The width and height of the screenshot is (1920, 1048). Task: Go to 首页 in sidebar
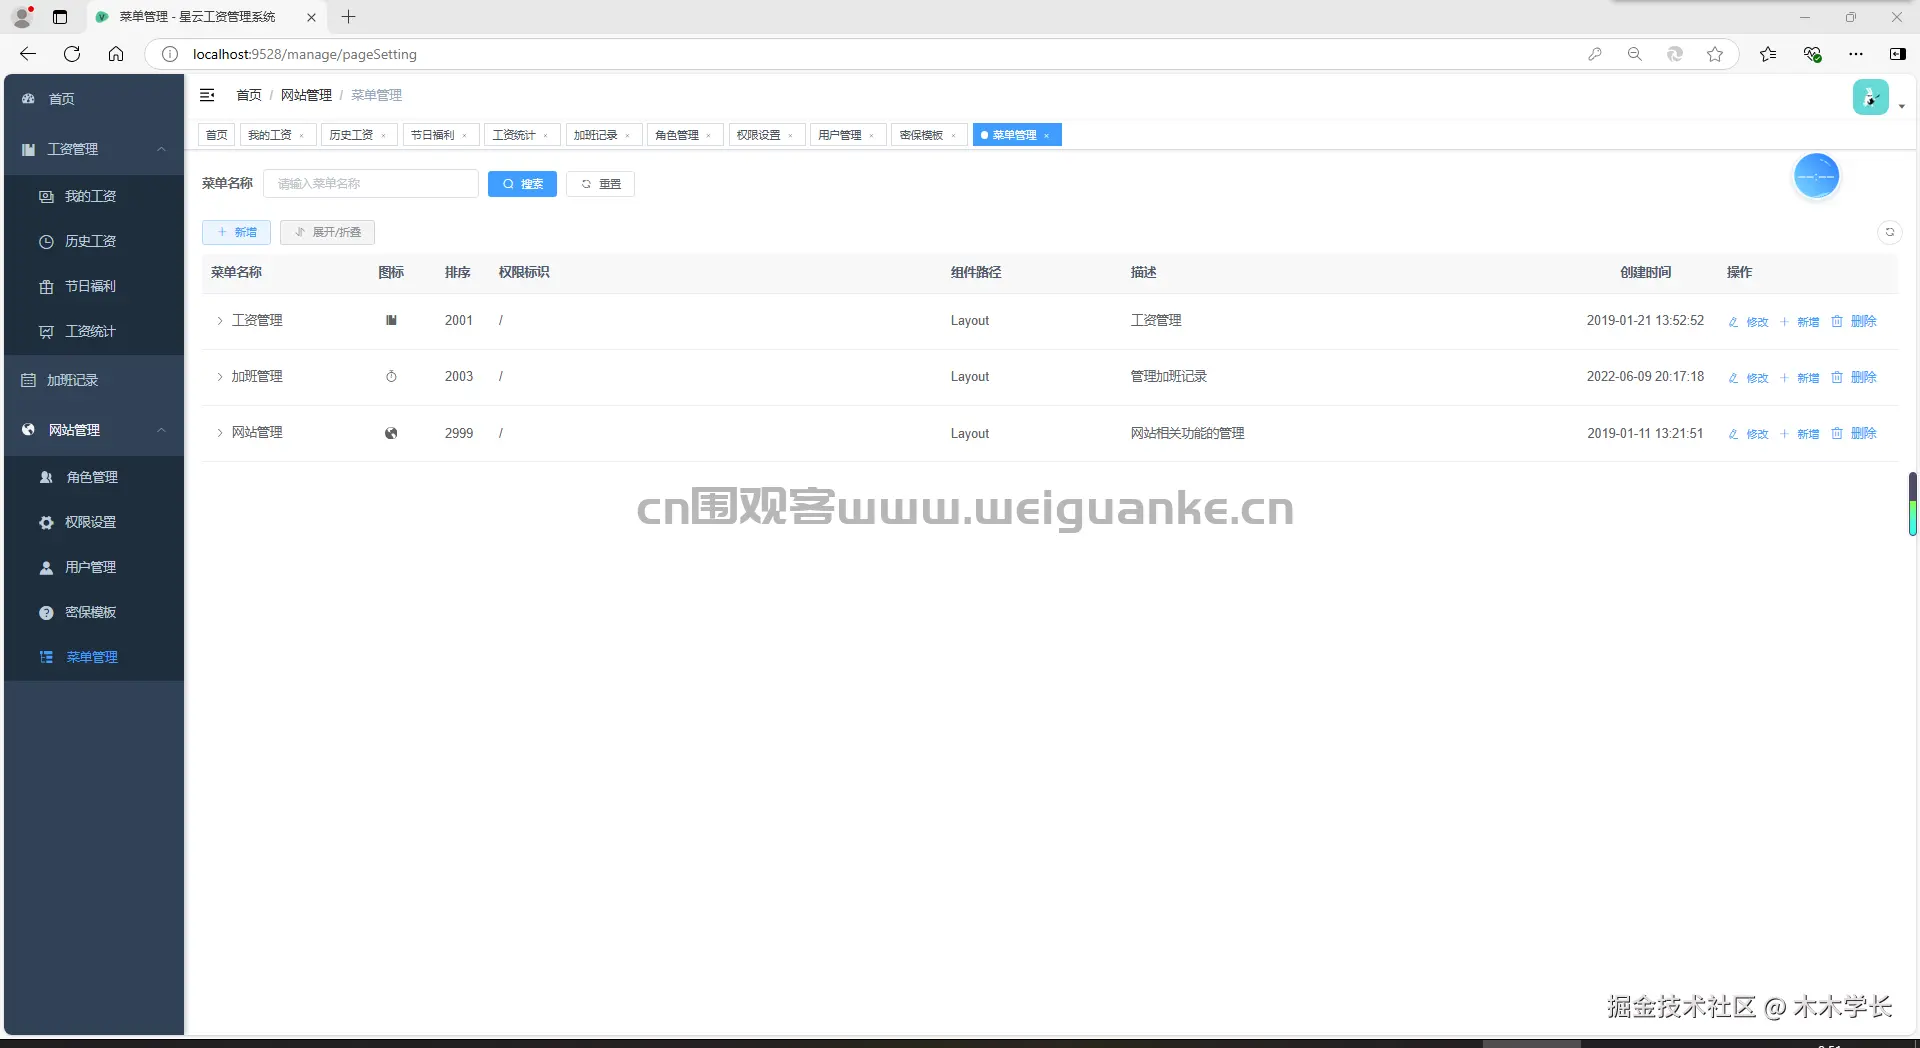(94, 99)
